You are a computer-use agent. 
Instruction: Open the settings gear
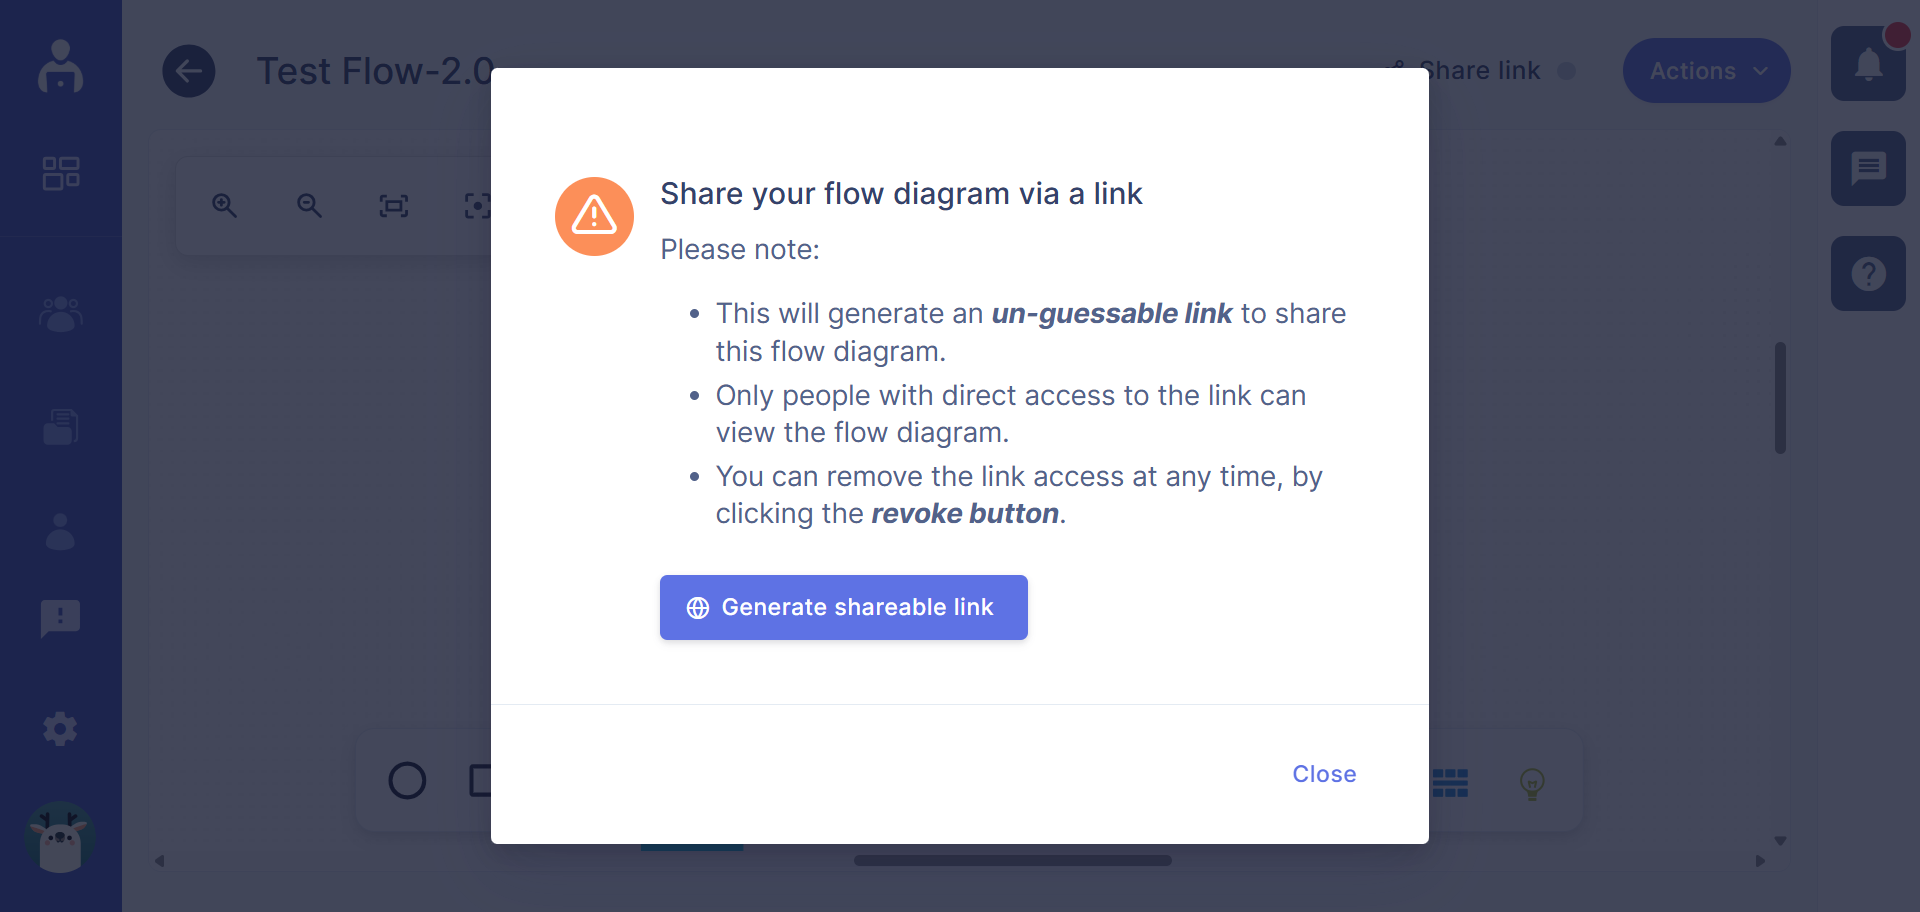[60, 728]
